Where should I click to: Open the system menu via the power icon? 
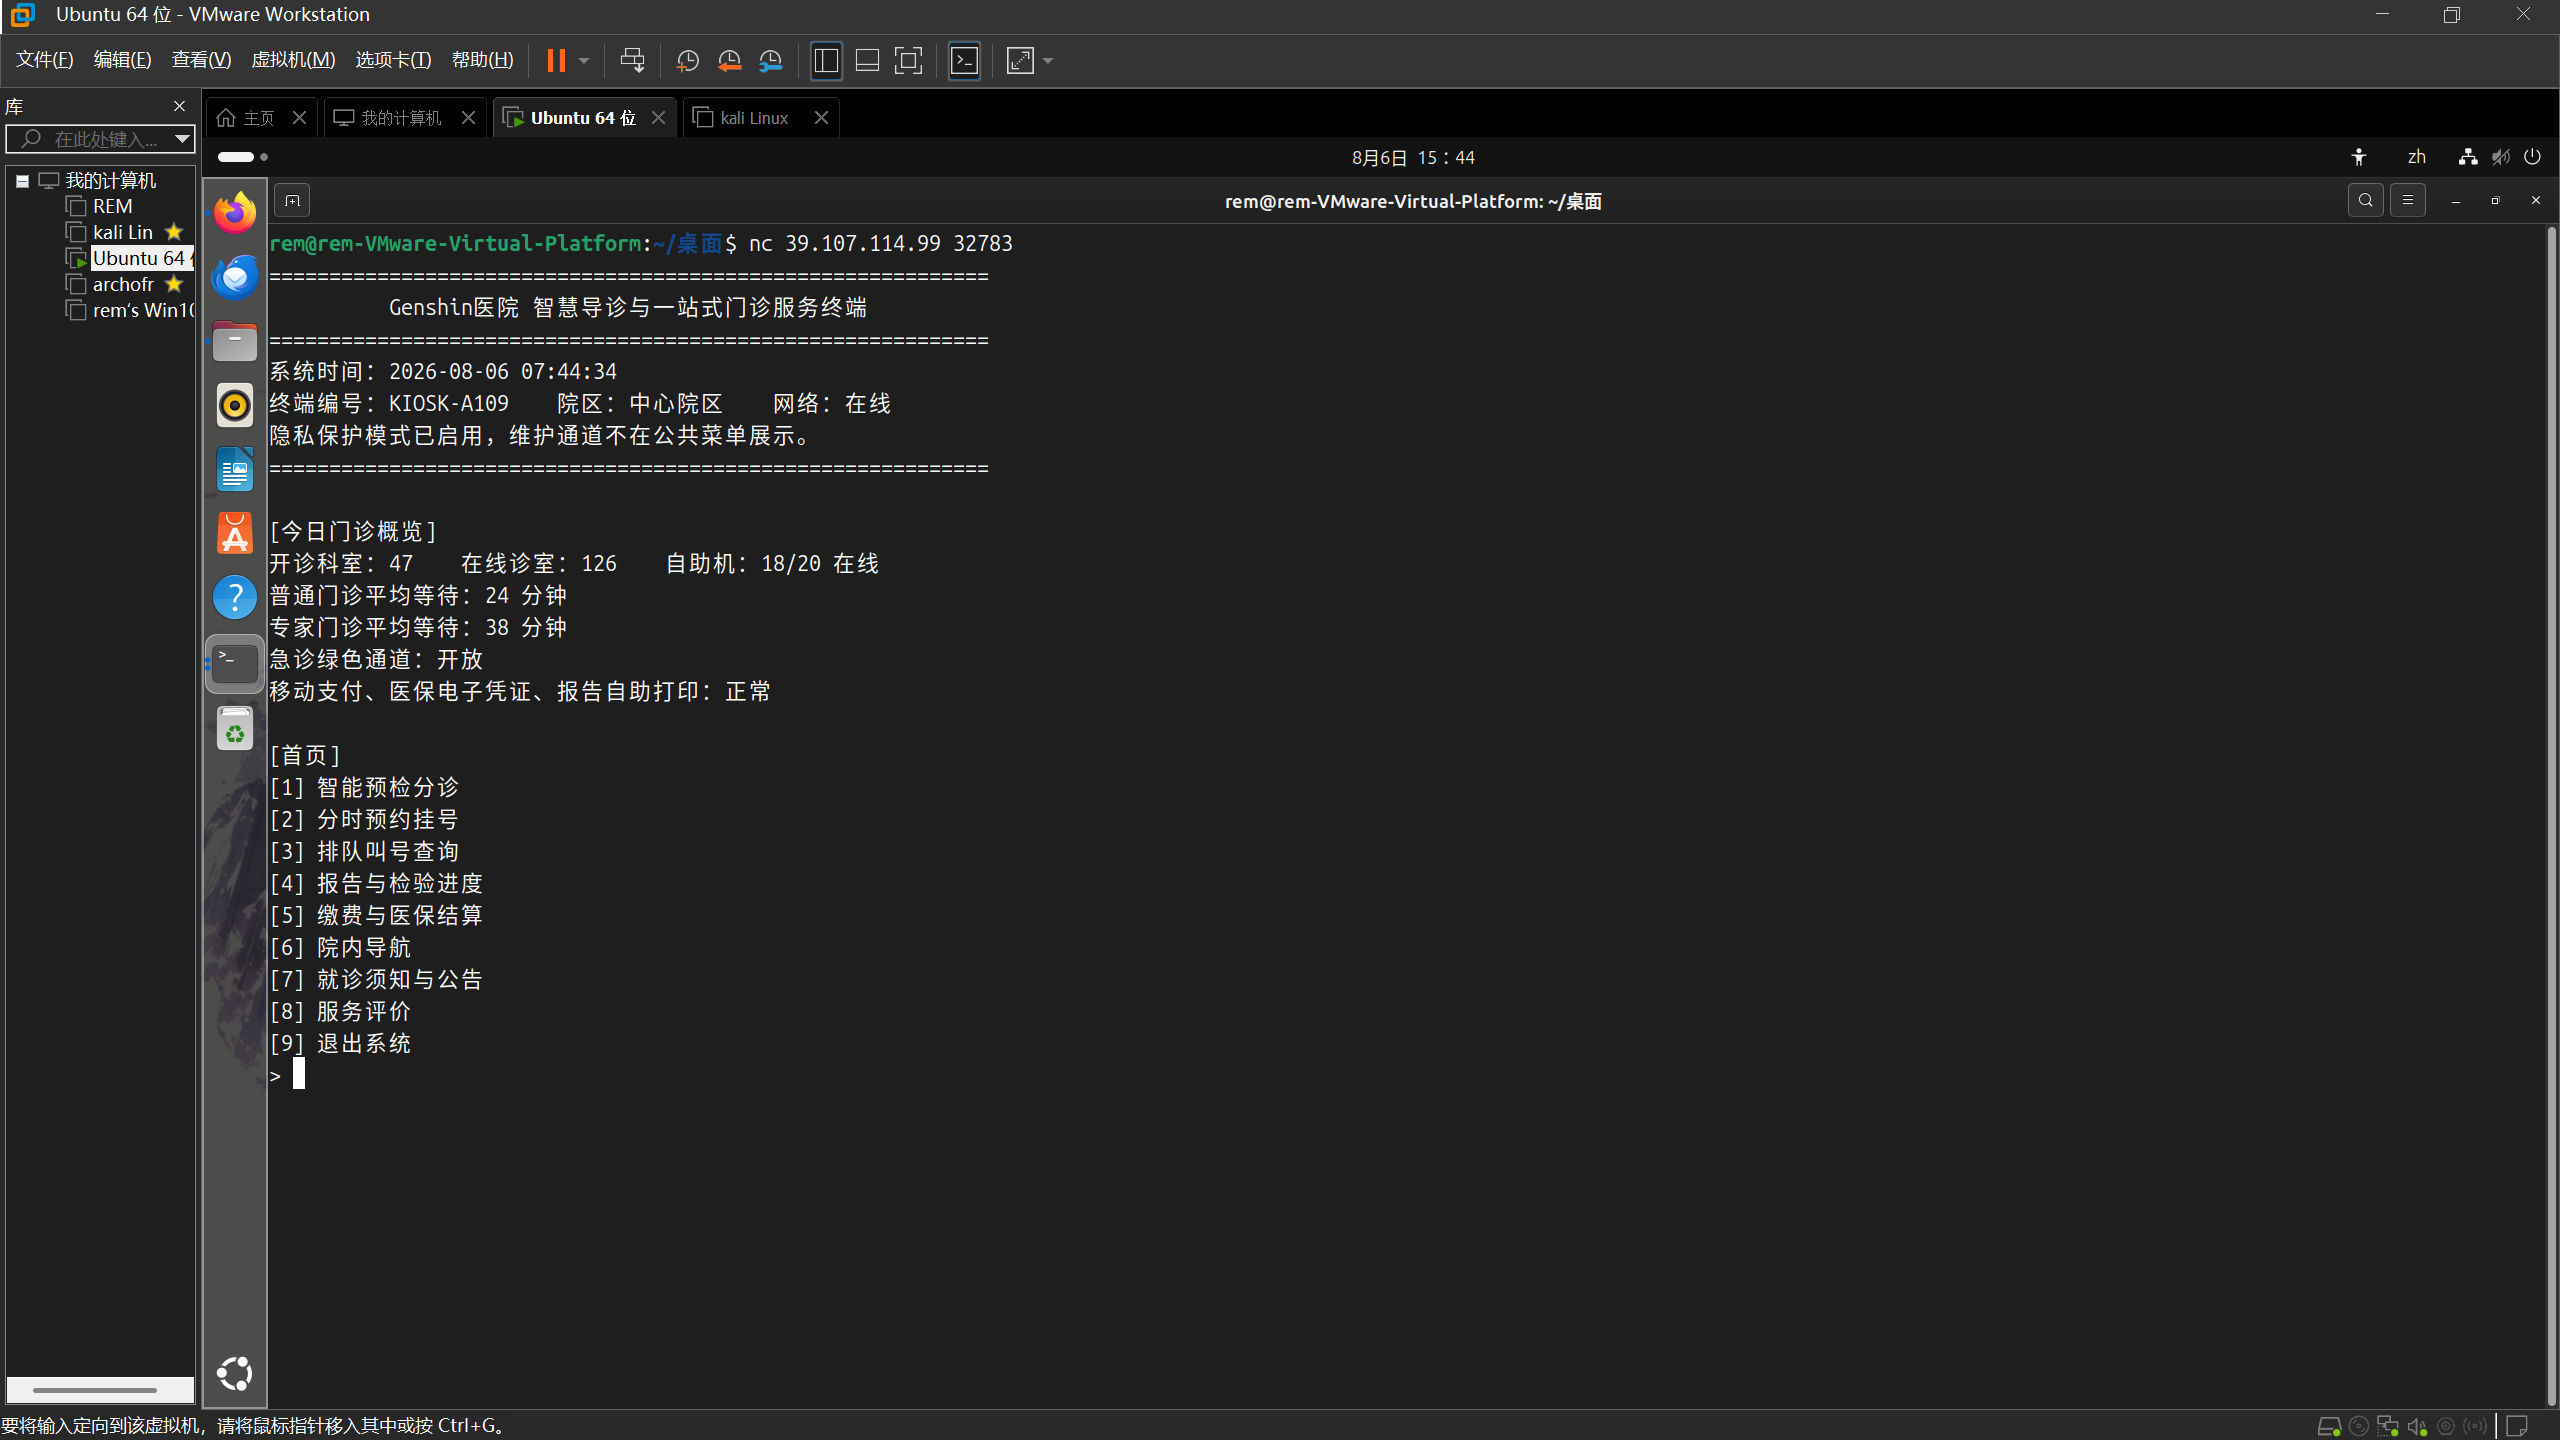[2532, 157]
